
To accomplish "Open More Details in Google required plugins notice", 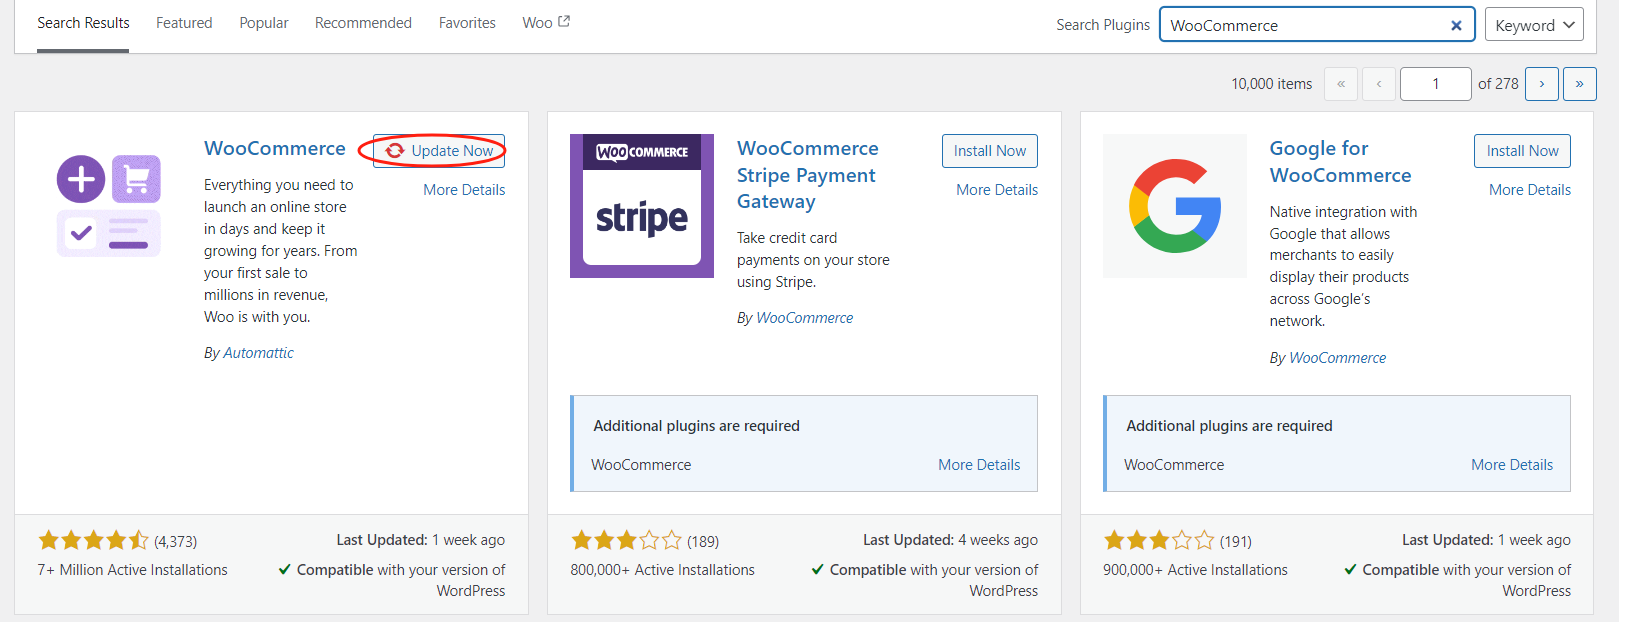I will click(1512, 465).
